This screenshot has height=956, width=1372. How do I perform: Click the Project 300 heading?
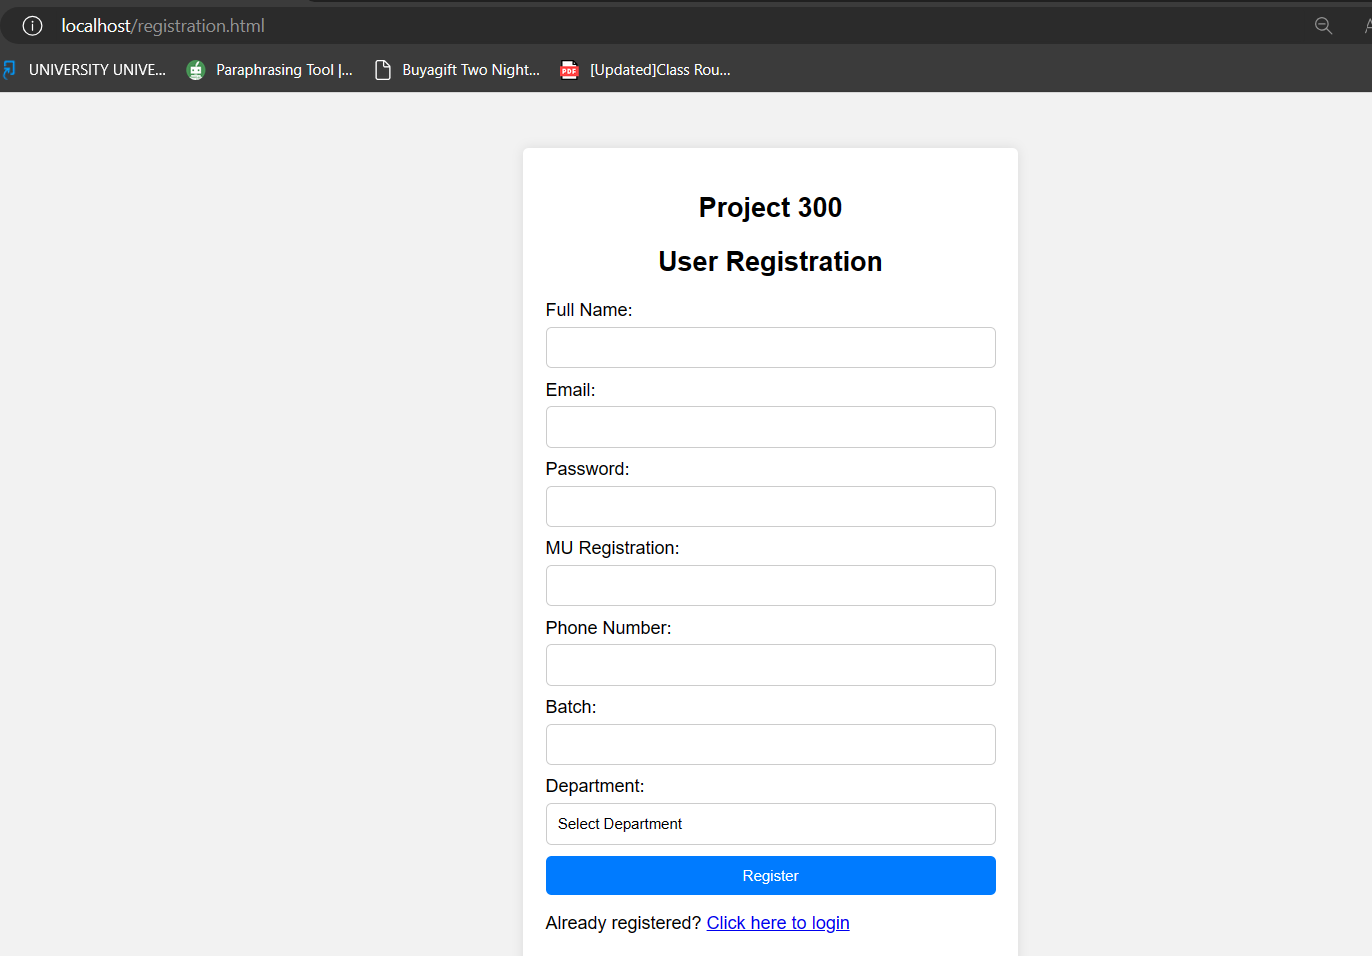[770, 207]
